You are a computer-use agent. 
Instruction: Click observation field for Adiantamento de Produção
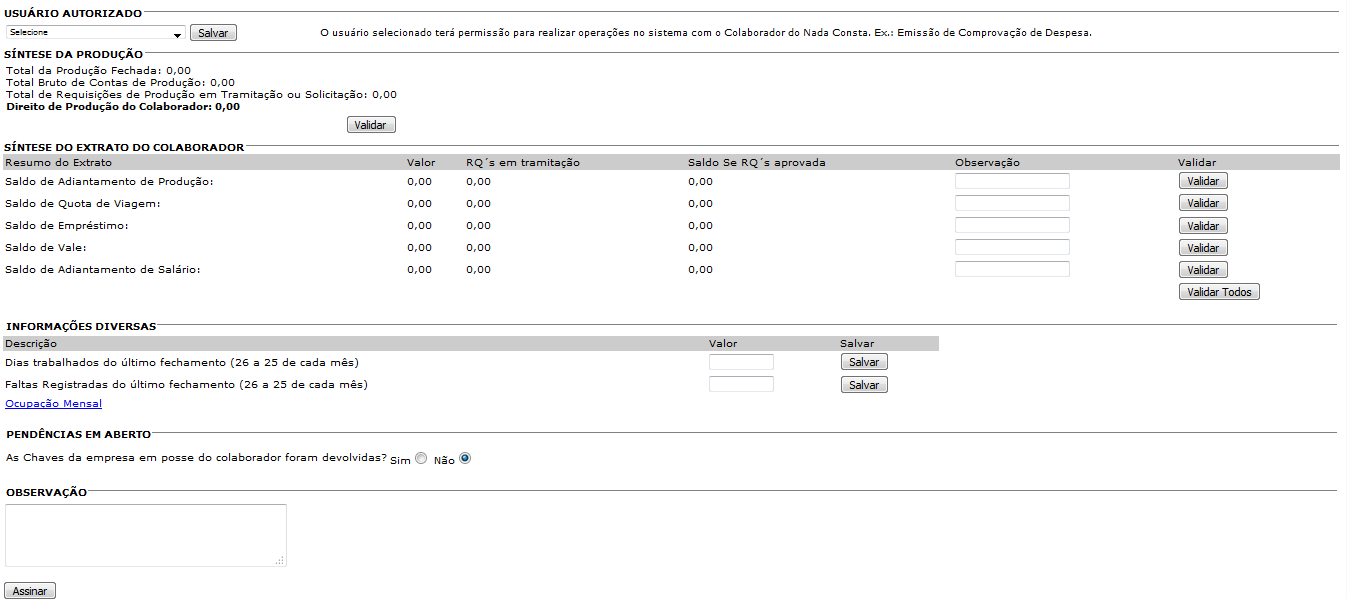coord(1011,181)
